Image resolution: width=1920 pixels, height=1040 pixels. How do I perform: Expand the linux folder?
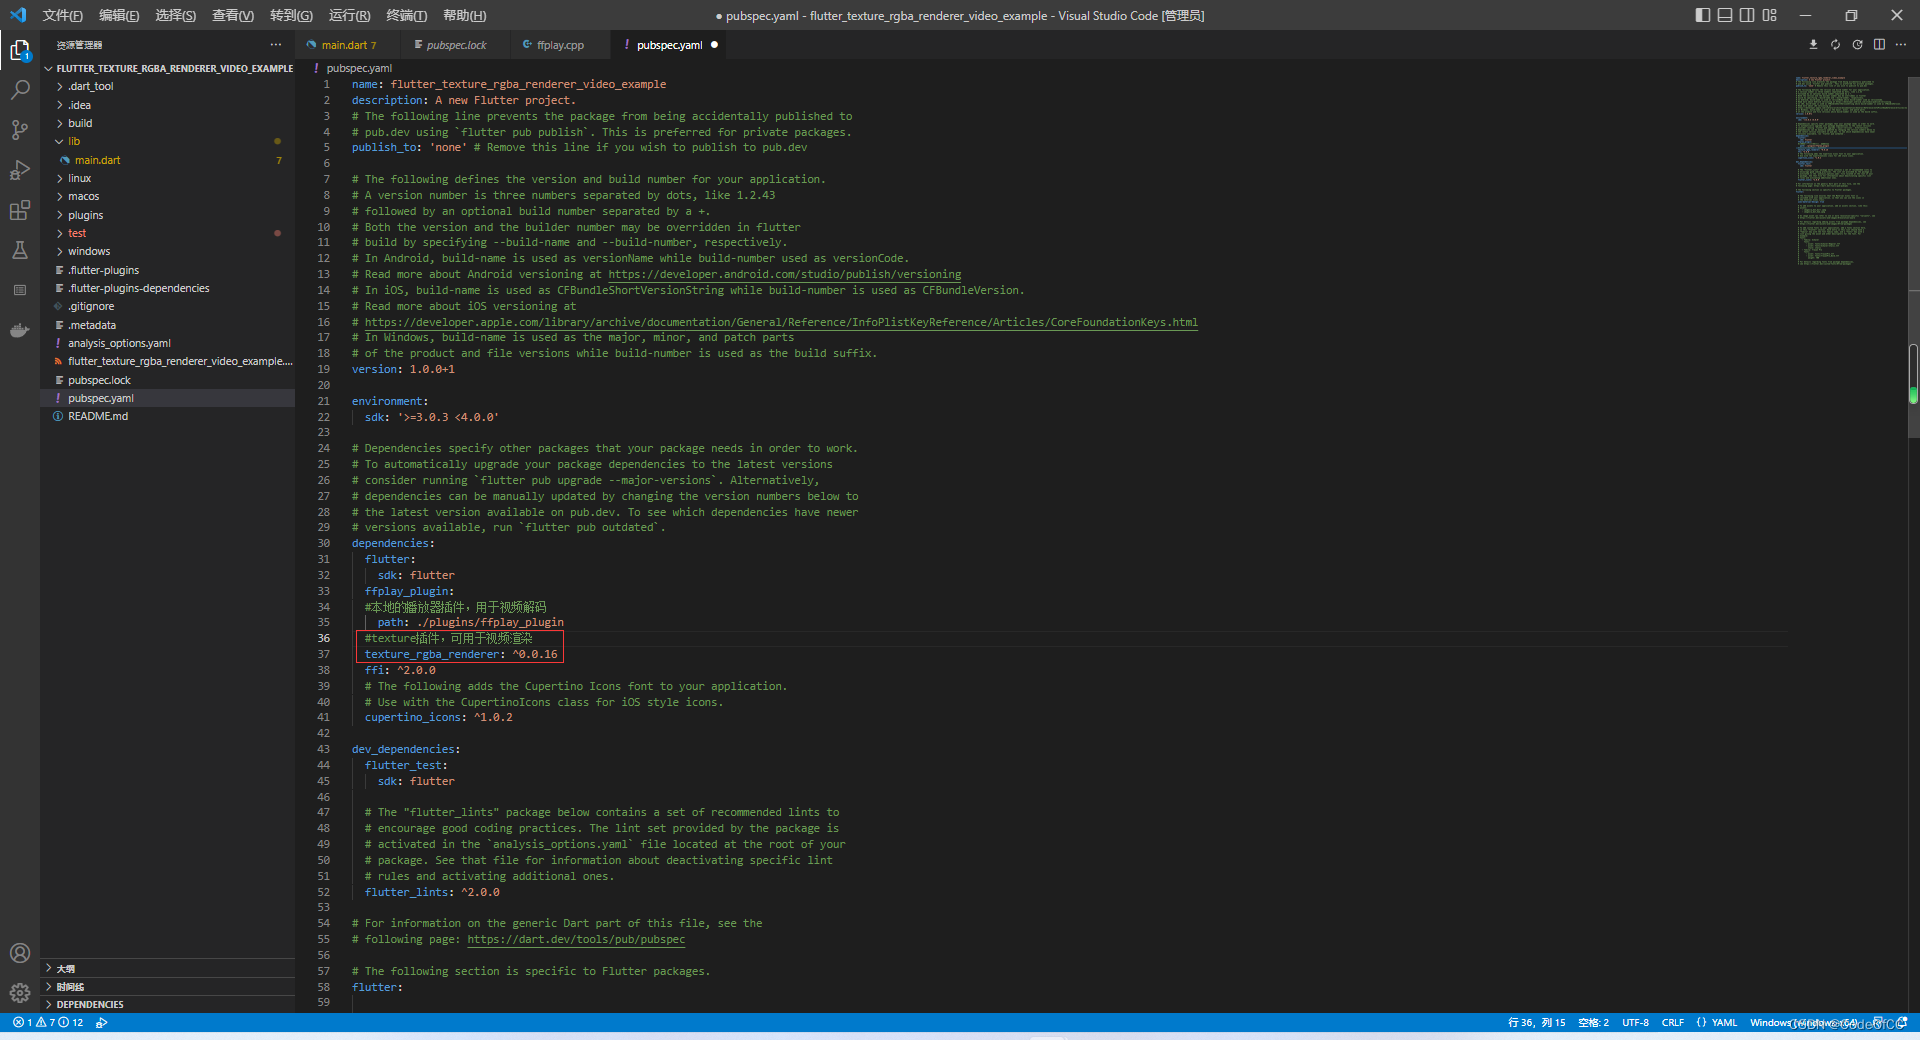[168, 178]
